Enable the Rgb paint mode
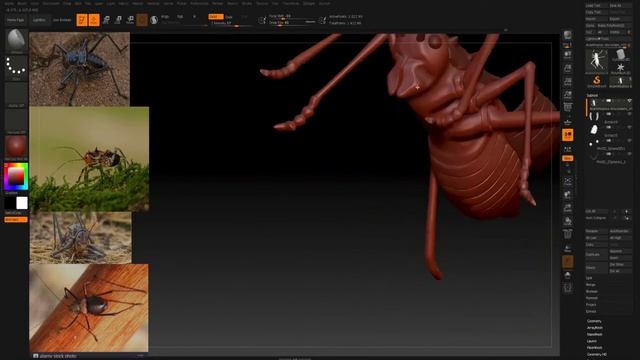The image size is (640, 360). point(180,17)
